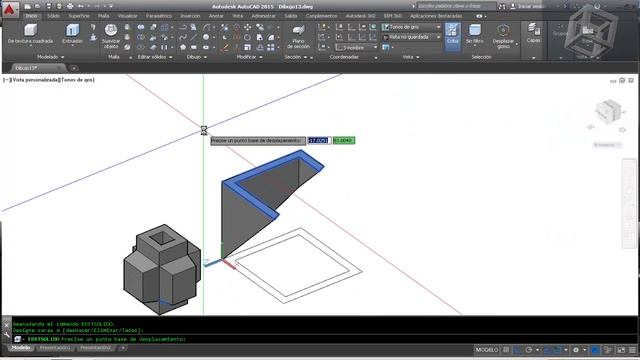Image resolution: width=640 pixels, height=360 pixels.
Task: Expand the Modelado panel
Action: [x=51, y=57]
